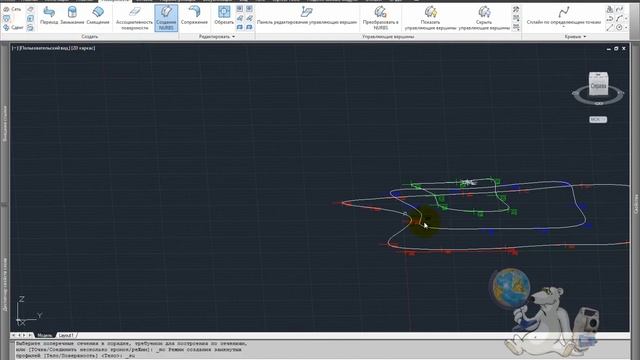Go to last layout tab arrow
The height and width of the screenshot is (360, 640).
(x=31, y=336)
